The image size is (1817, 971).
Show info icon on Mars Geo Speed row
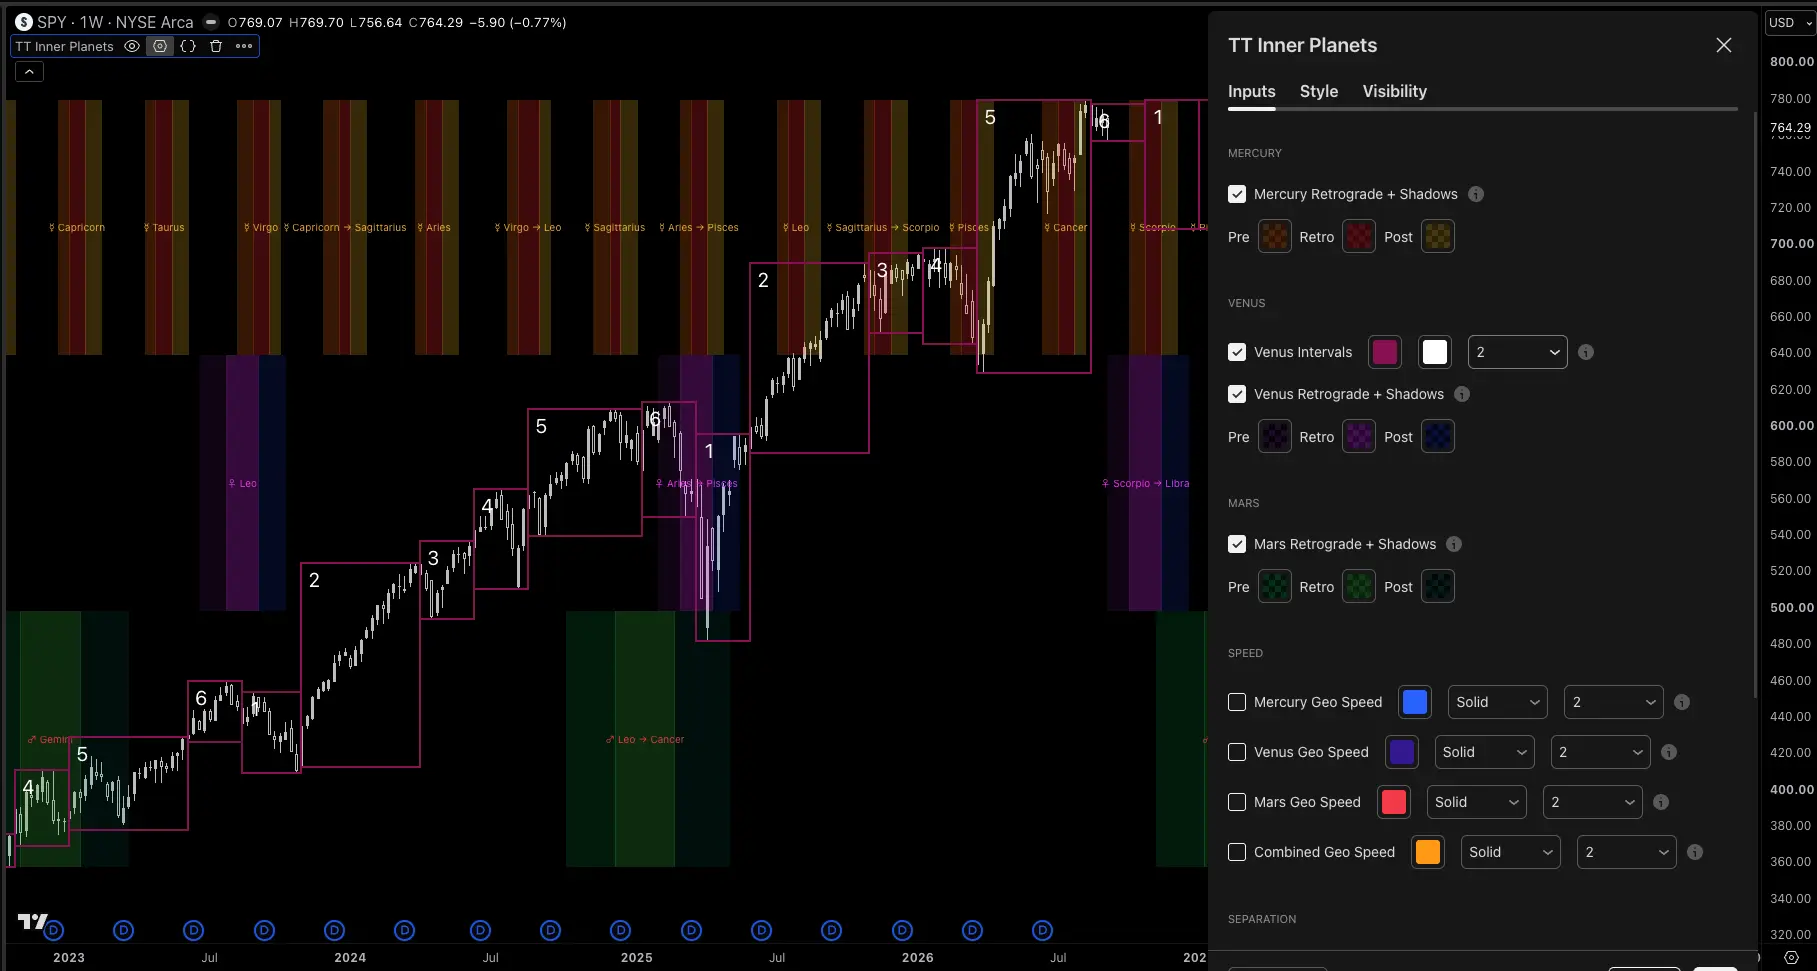coord(1661,802)
